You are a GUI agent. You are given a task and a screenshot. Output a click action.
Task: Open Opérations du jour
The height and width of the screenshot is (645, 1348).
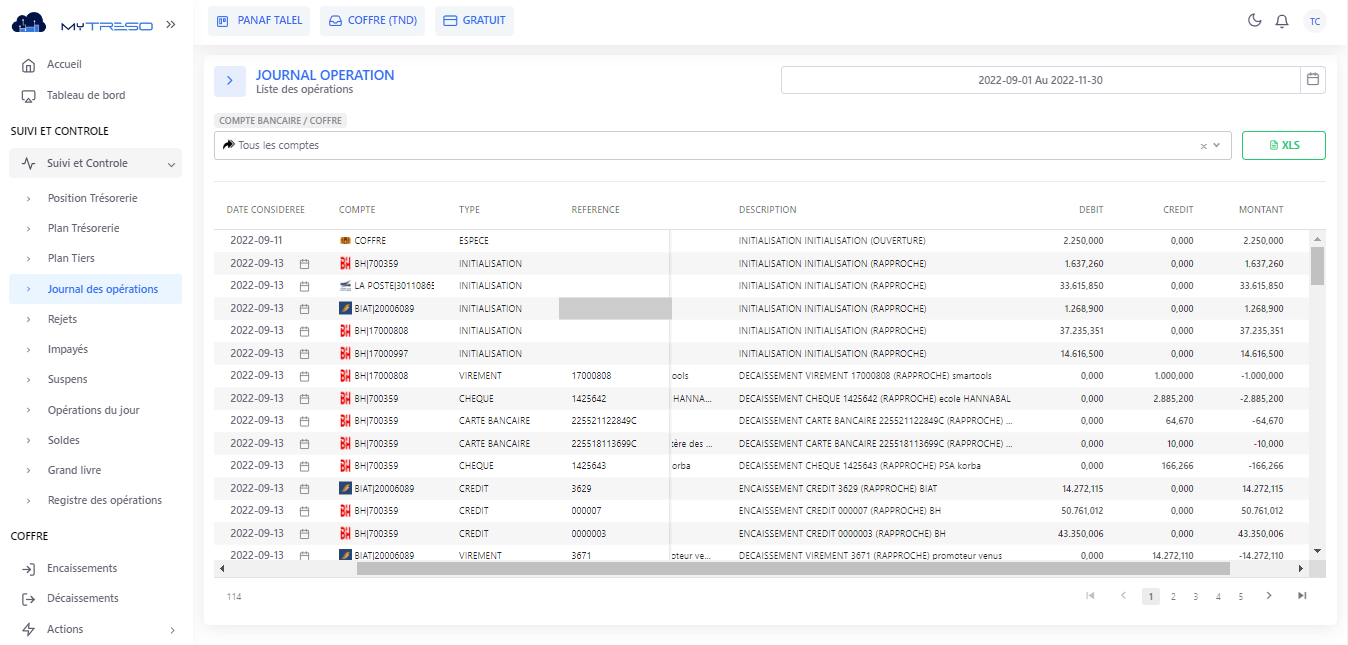pyautogui.click(x=94, y=410)
